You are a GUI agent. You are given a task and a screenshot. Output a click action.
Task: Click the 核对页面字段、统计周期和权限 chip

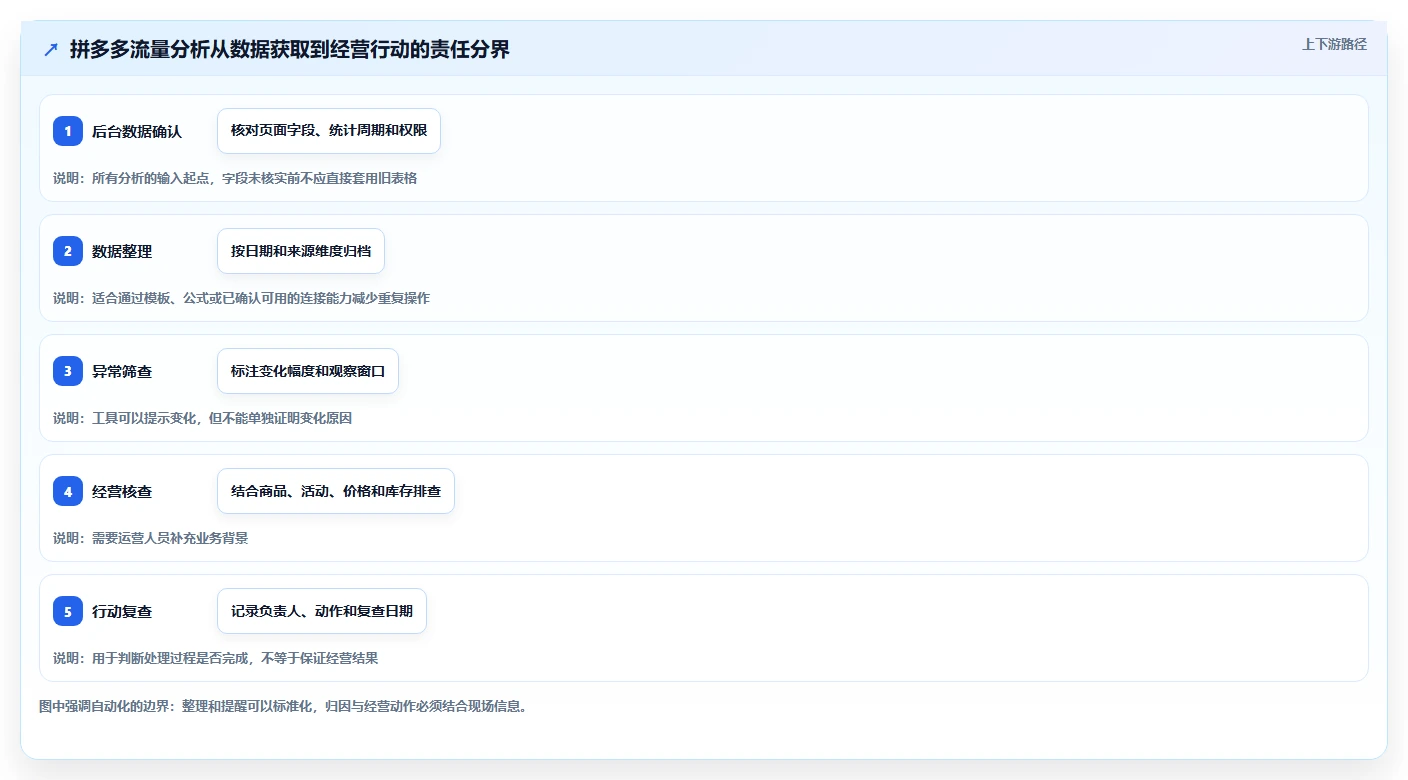pos(329,131)
